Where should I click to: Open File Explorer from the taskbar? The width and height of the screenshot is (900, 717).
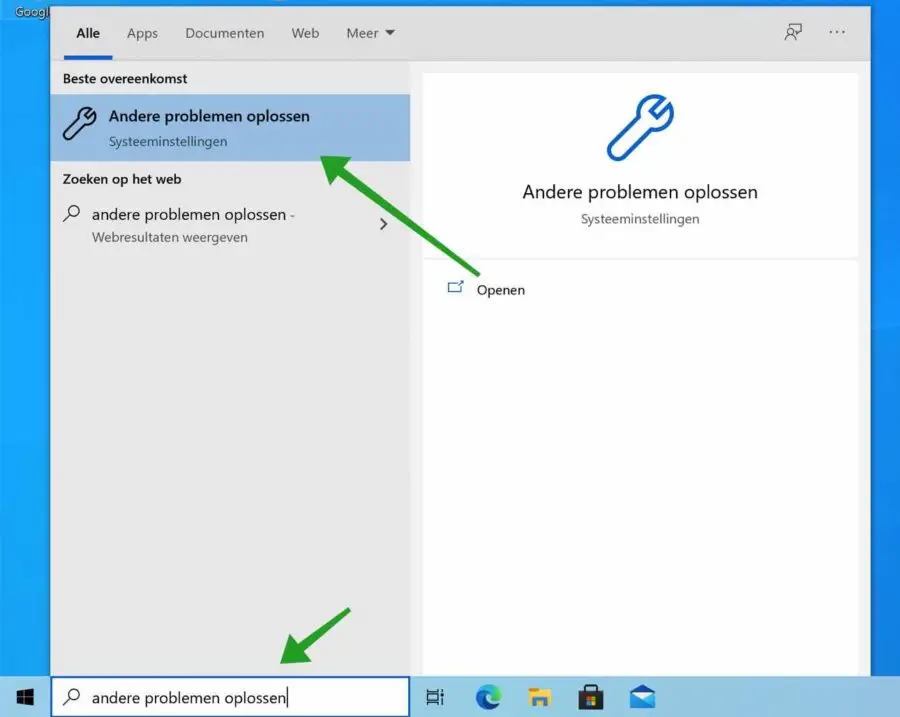click(x=540, y=697)
